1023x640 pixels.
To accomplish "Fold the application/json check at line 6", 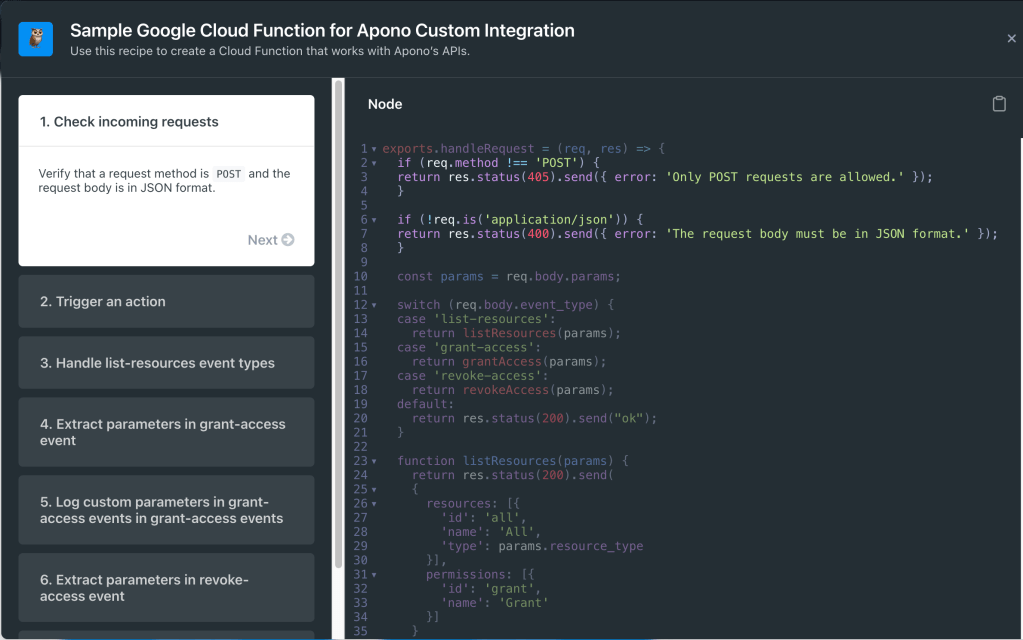I will click(x=374, y=219).
